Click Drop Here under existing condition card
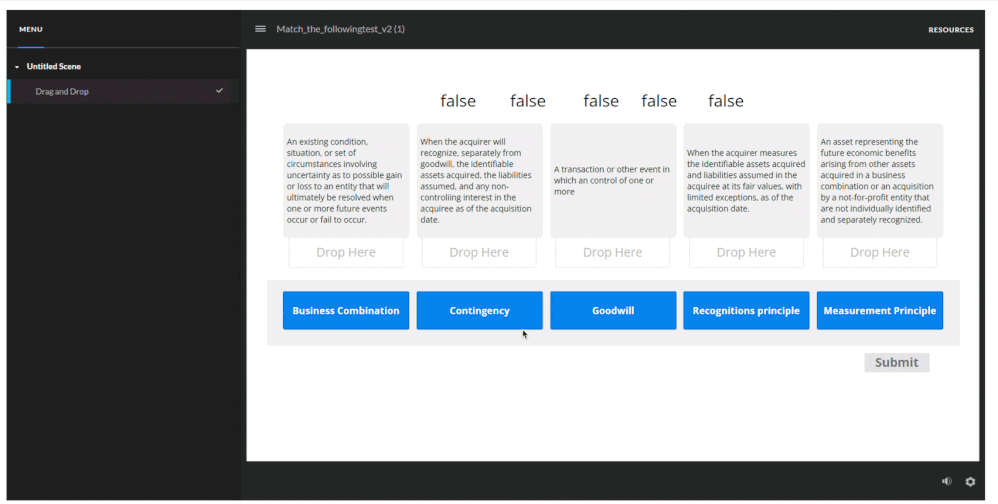This screenshot has width=998, height=504. point(346,253)
